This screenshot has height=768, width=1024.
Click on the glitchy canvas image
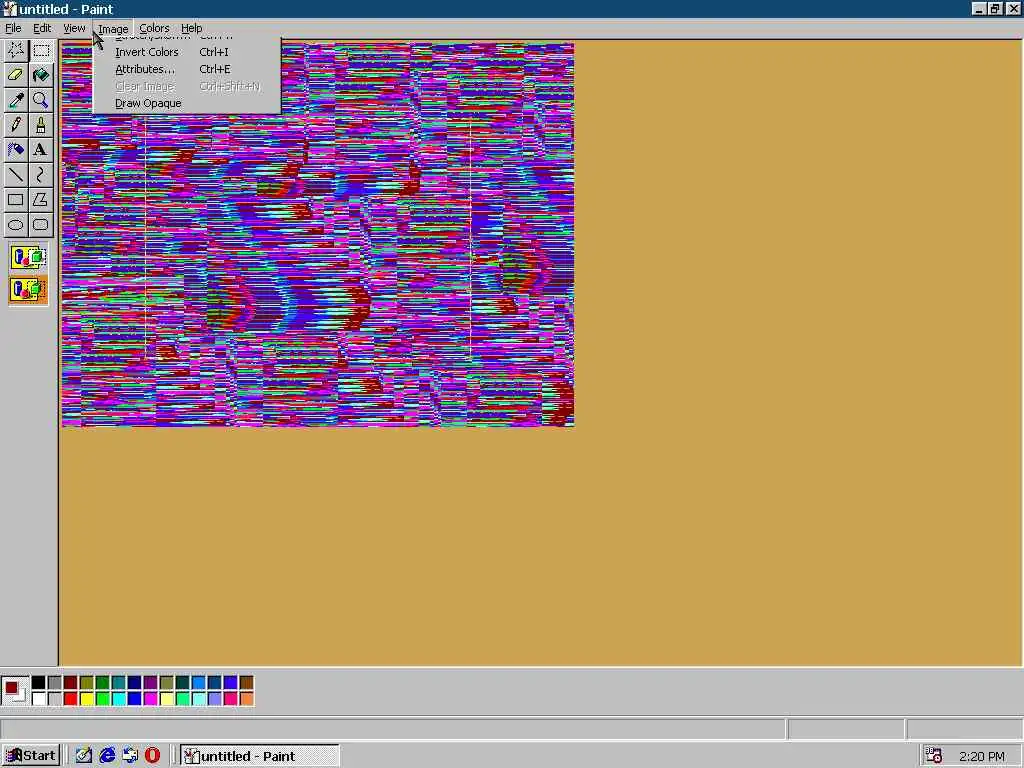(317, 234)
